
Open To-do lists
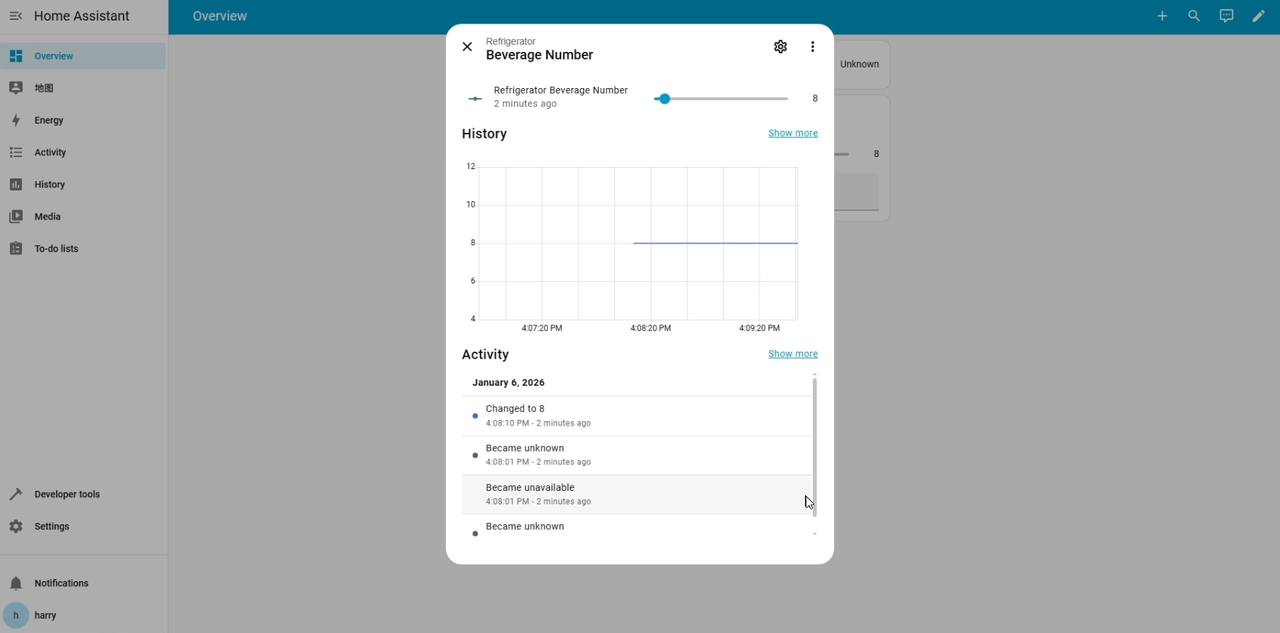tap(56, 248)
